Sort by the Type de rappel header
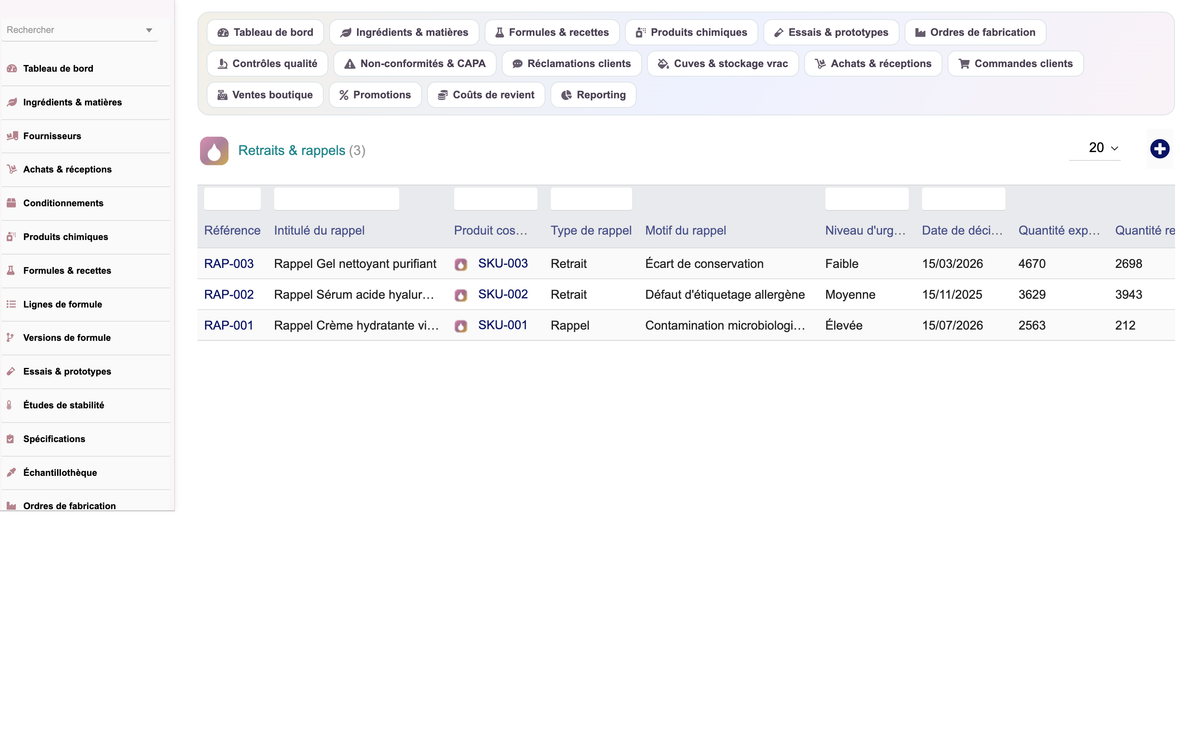This screenshot has width=1200, height=750. tap(591, 231)
